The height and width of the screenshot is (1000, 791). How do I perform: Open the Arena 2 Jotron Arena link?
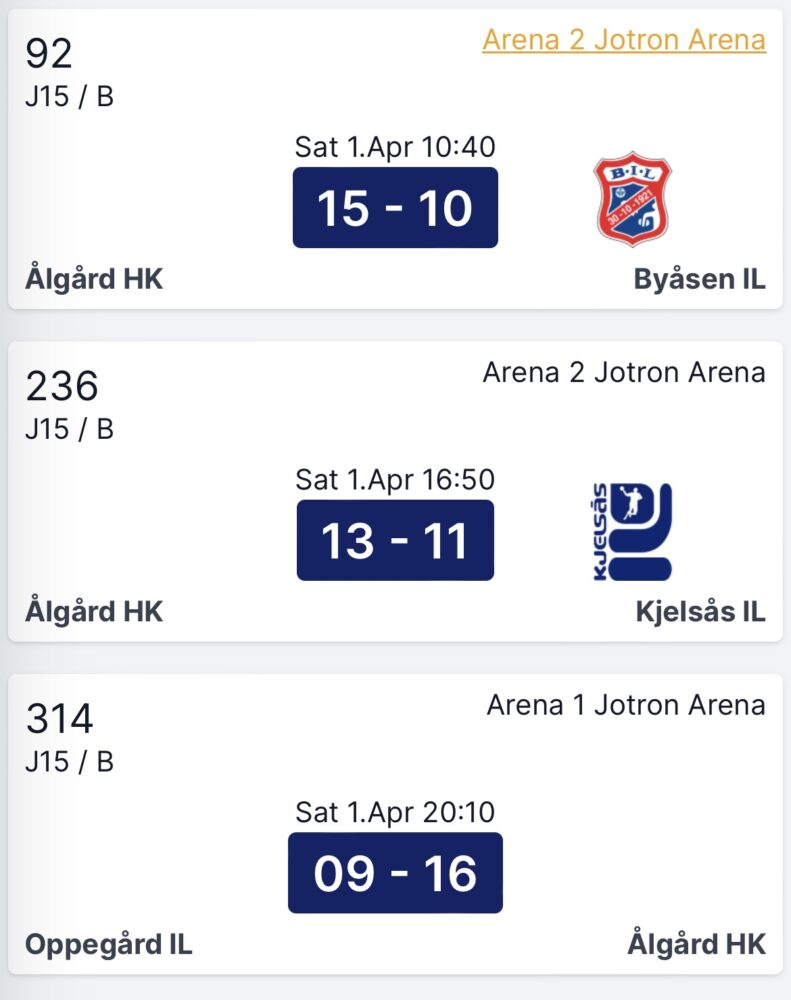click(624, 40)
